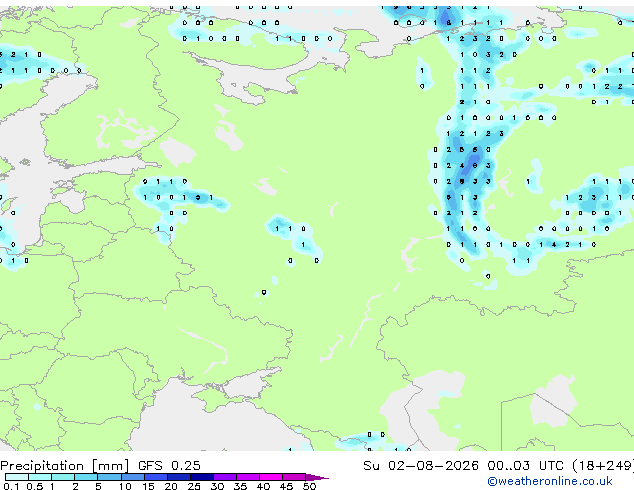This screenshot has height=490, width=634.
Task: Click the 2–5 mm legend color box
Action: coord(86,477)
